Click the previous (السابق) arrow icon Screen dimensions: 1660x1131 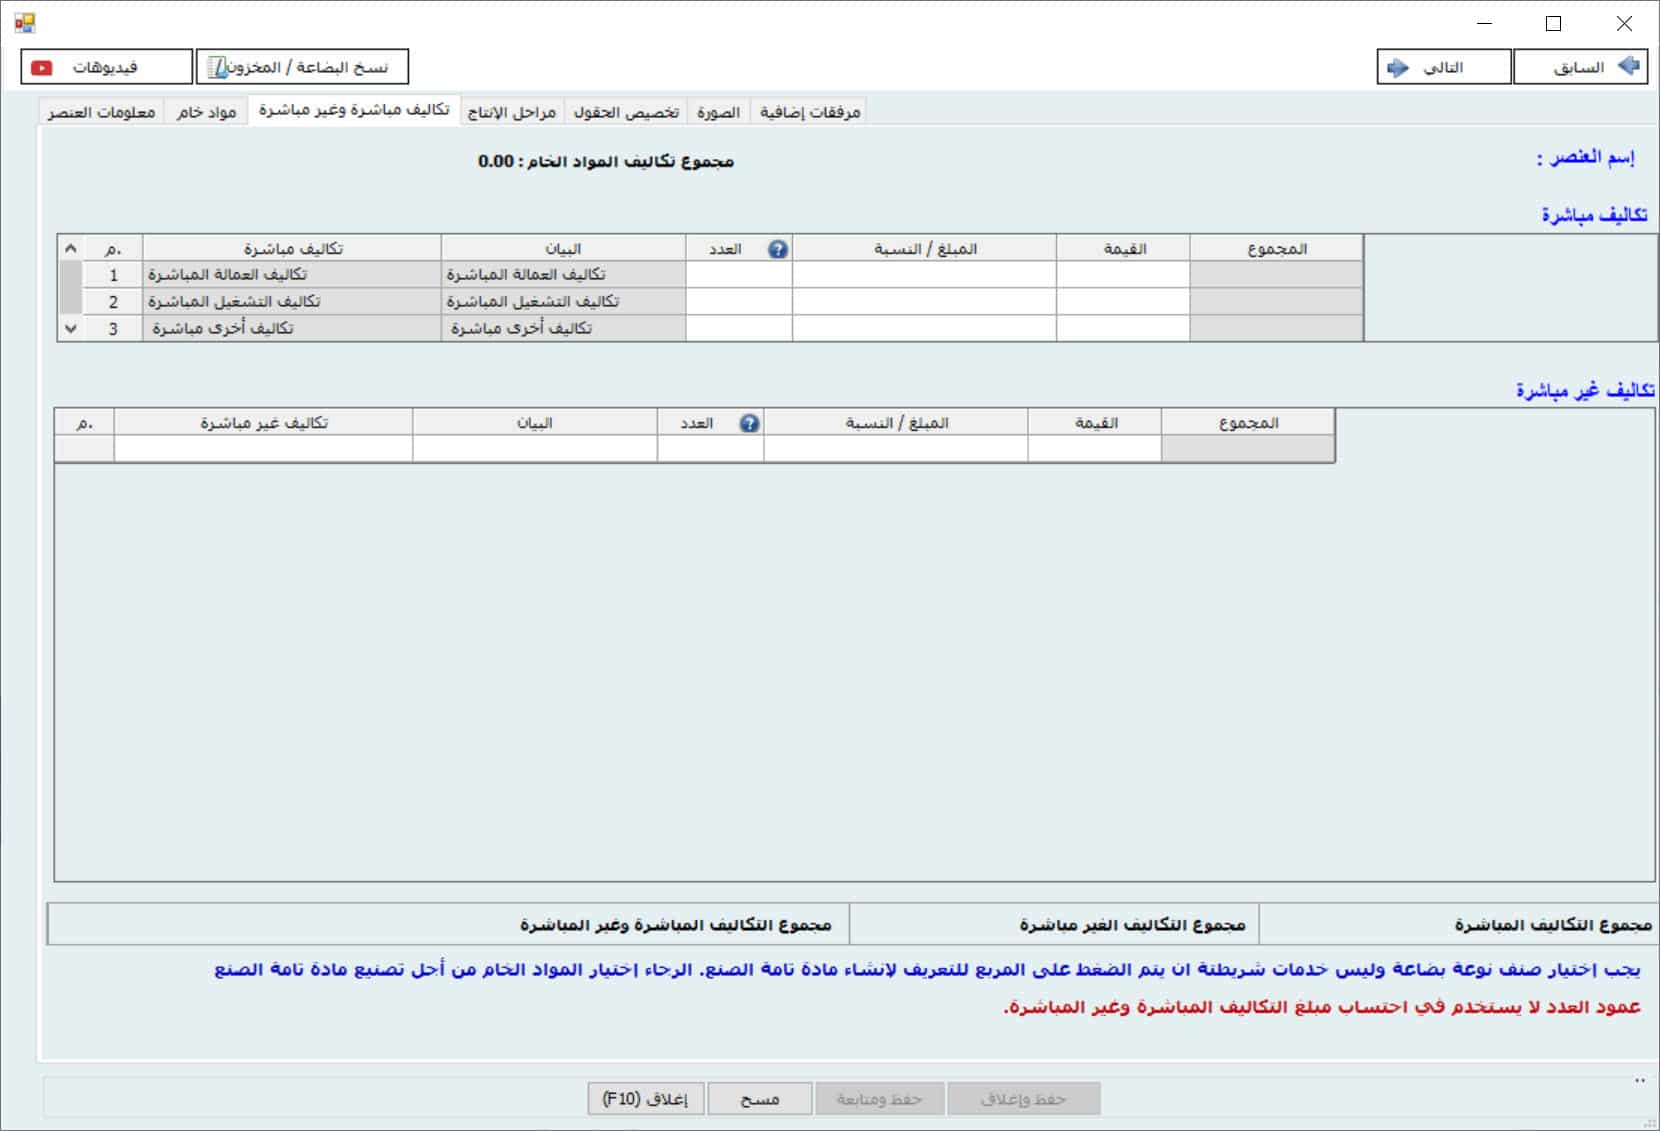tap(1629, 66)
